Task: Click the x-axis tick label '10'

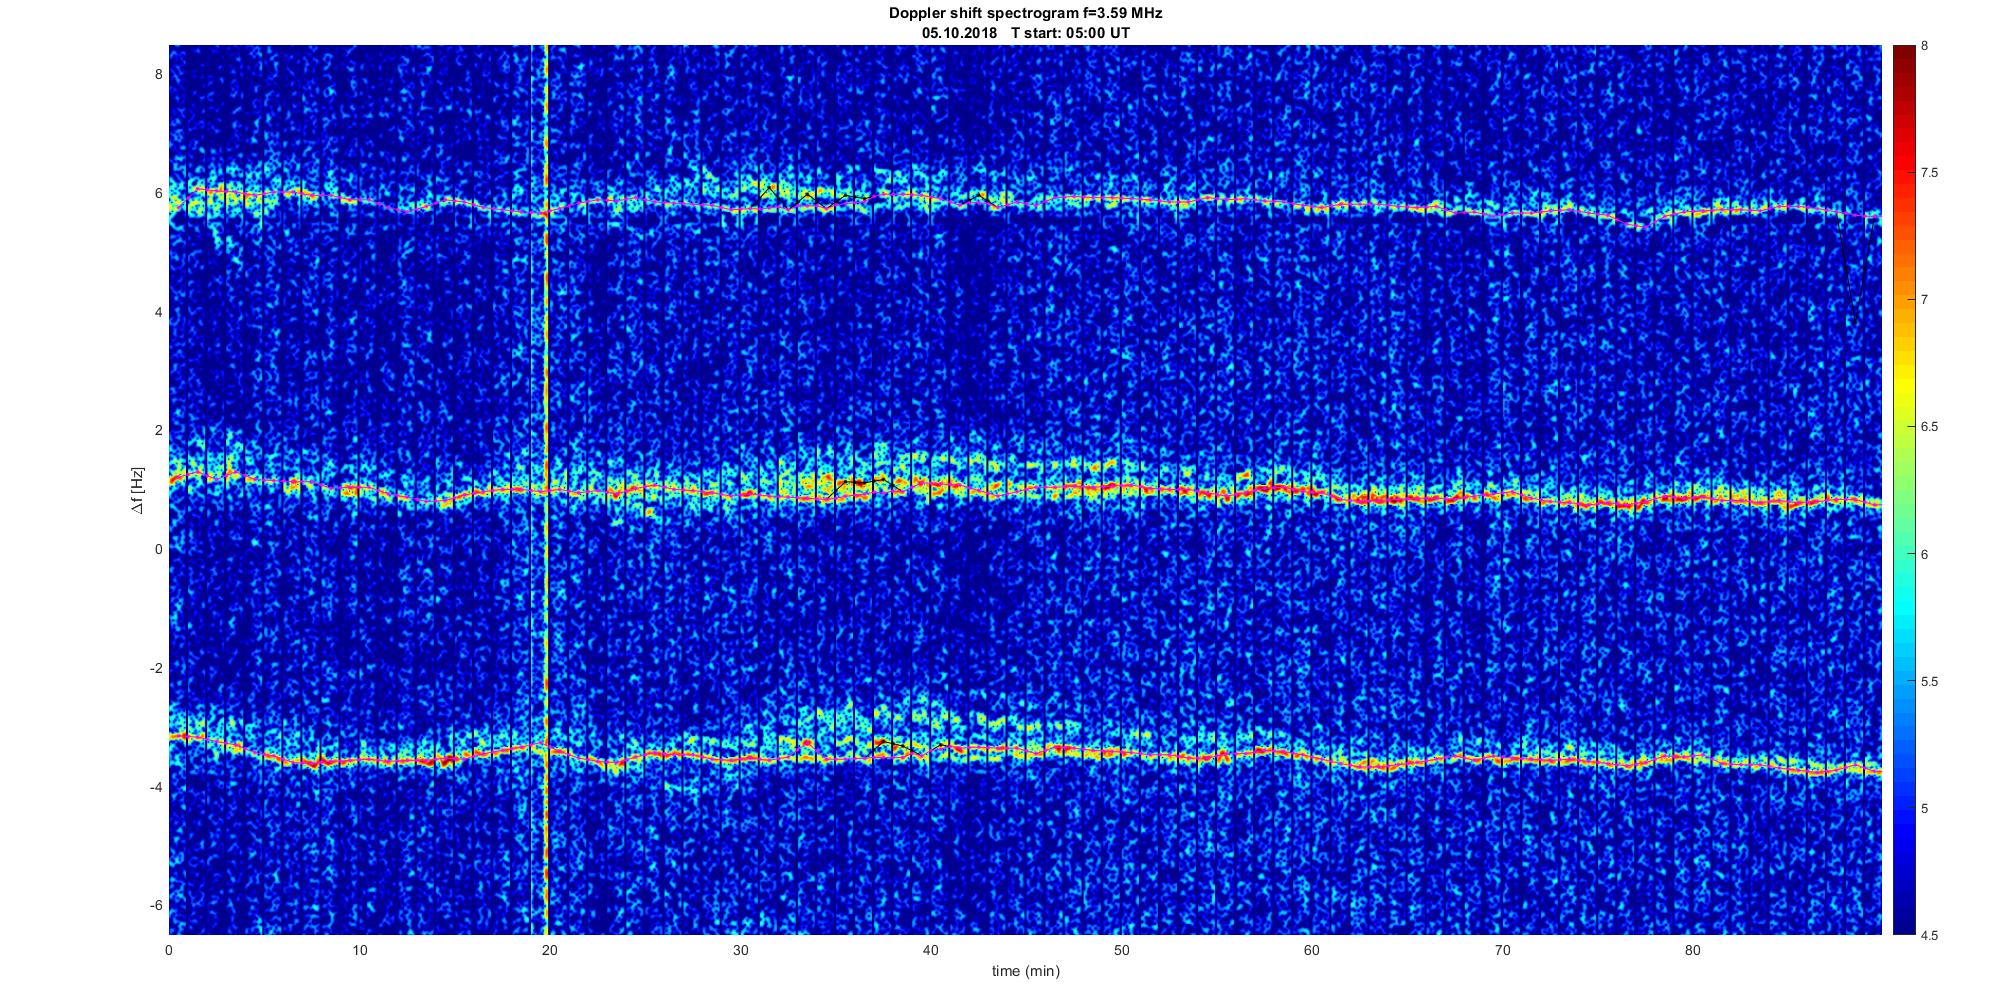Action: click(x=359, y=950)
